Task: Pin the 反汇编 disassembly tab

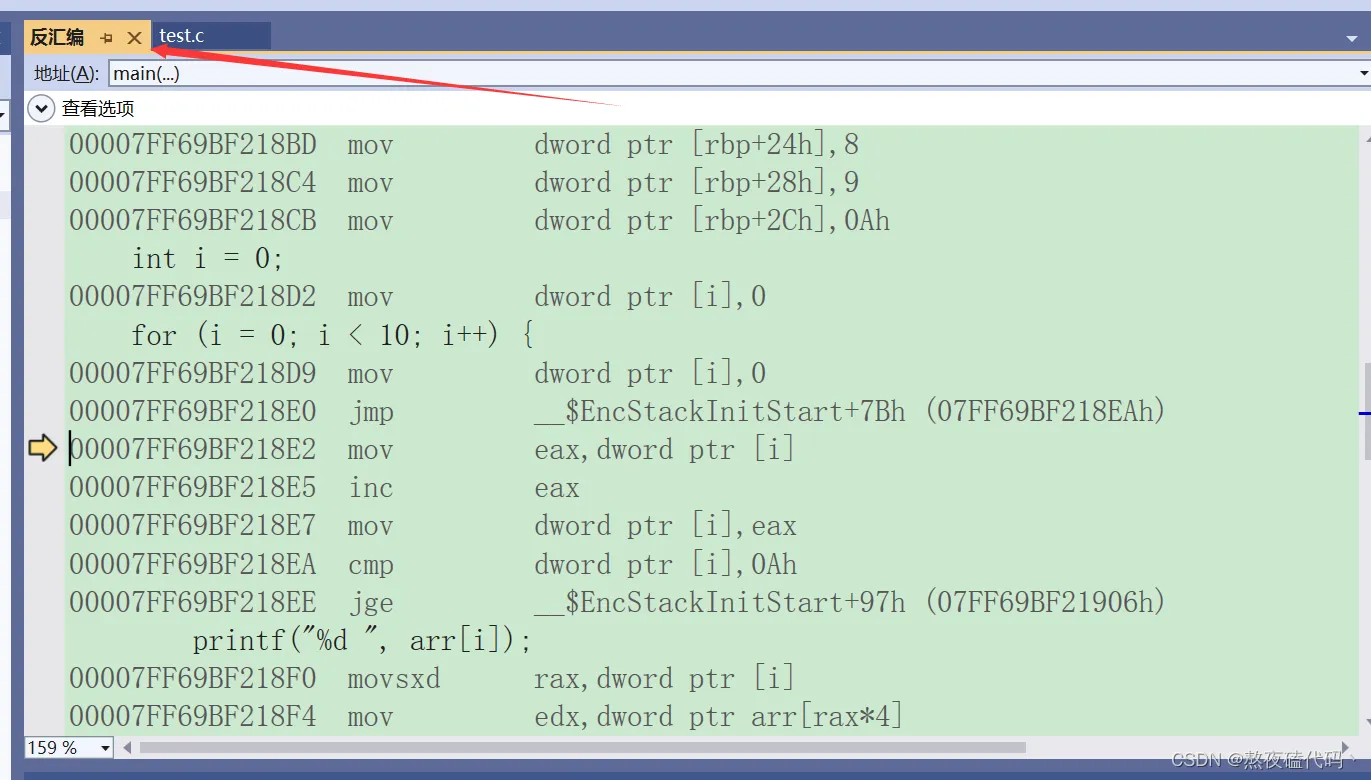Action: tap(107, 38)
